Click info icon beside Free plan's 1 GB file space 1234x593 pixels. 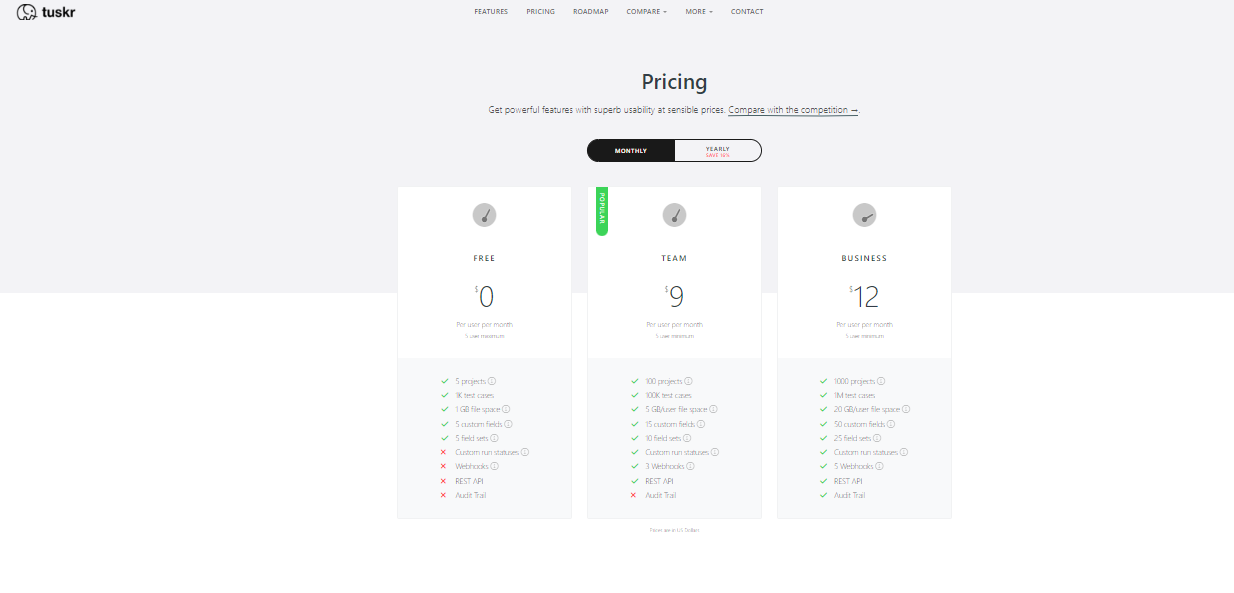point(506,409)
